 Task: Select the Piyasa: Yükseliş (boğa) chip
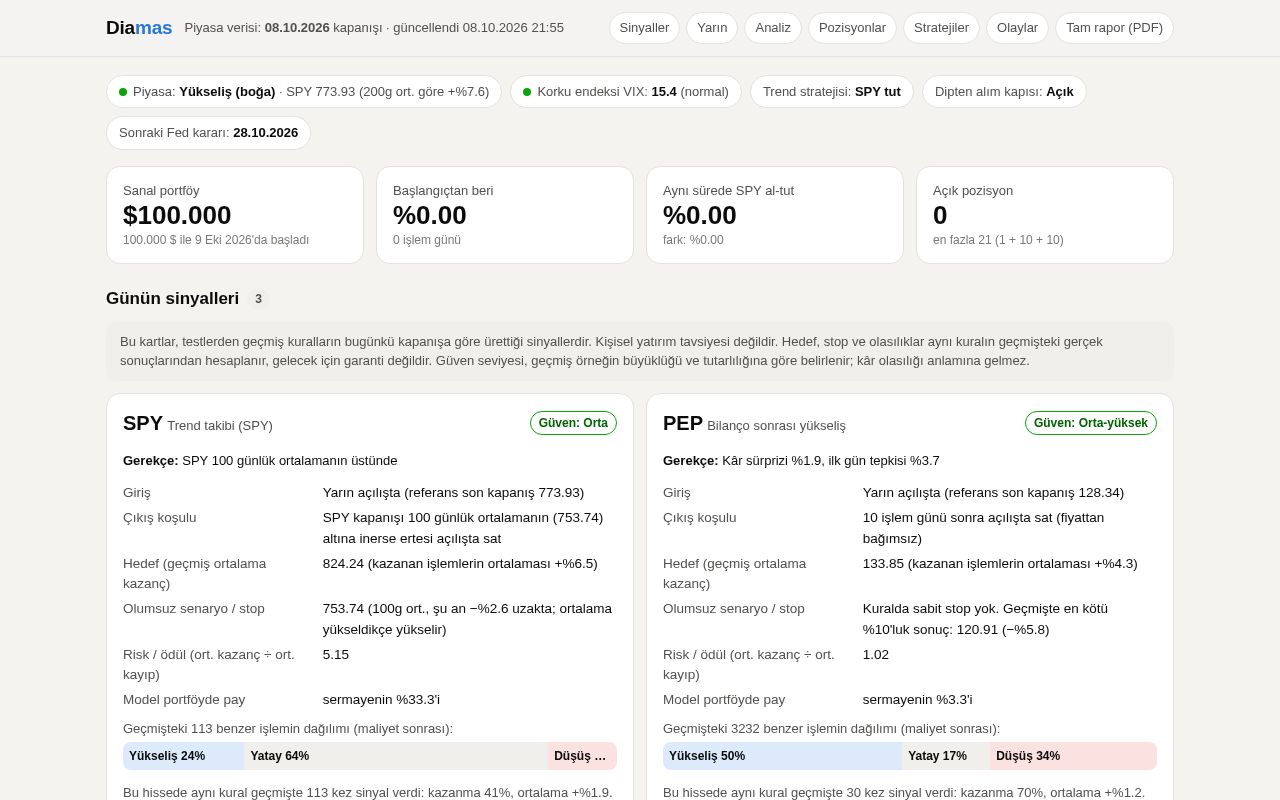click(x=304, y=92)
